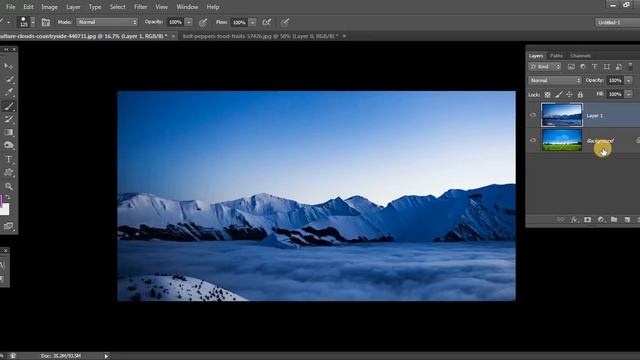Filter layers by smart object icon
The height and width of the screenshot is (360, 640).
(618, 67)
